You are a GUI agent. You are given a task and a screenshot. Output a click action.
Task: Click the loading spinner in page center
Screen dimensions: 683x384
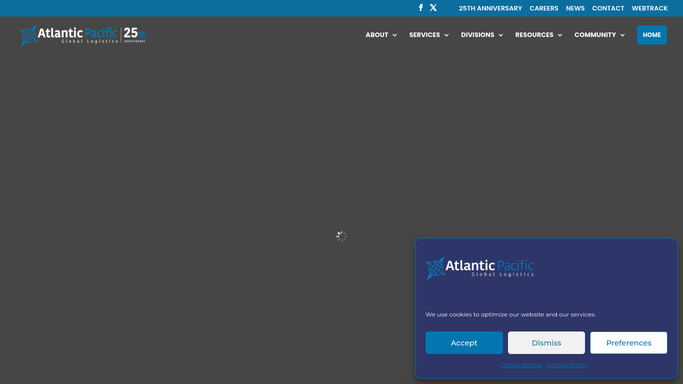tap(341, 236)
